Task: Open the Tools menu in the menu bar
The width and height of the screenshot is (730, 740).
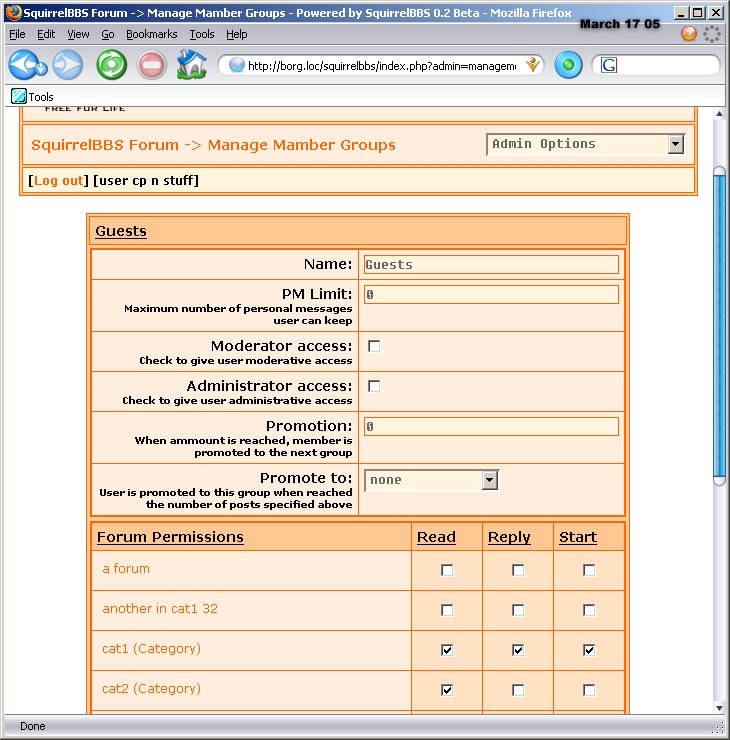Action: tap(201, 34)
